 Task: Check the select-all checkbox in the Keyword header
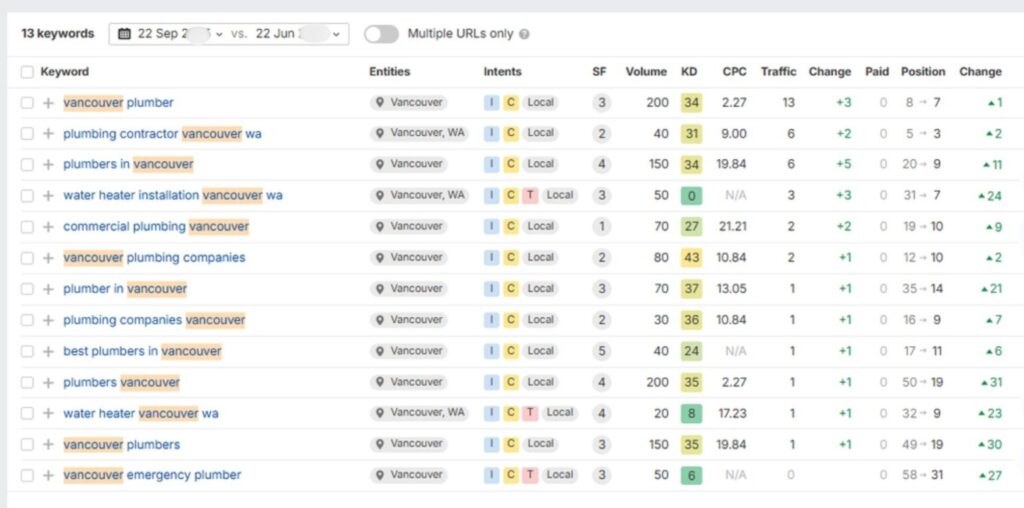tap(27, 72)
